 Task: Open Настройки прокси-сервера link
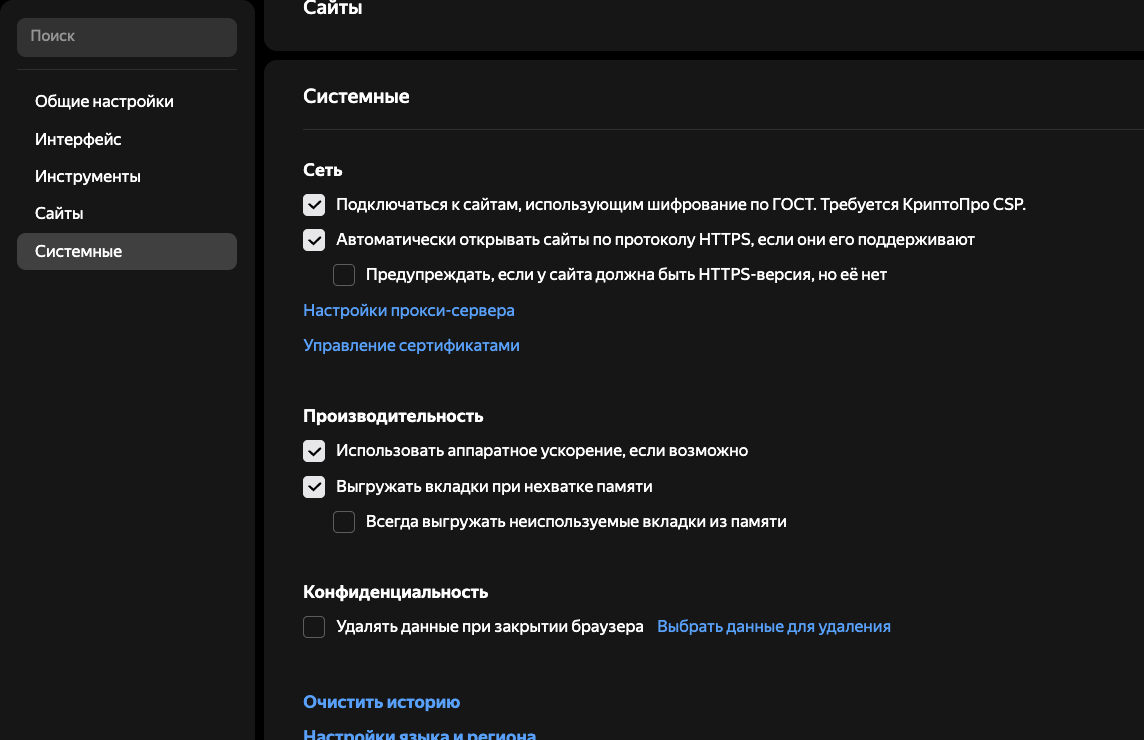(409, 311)
